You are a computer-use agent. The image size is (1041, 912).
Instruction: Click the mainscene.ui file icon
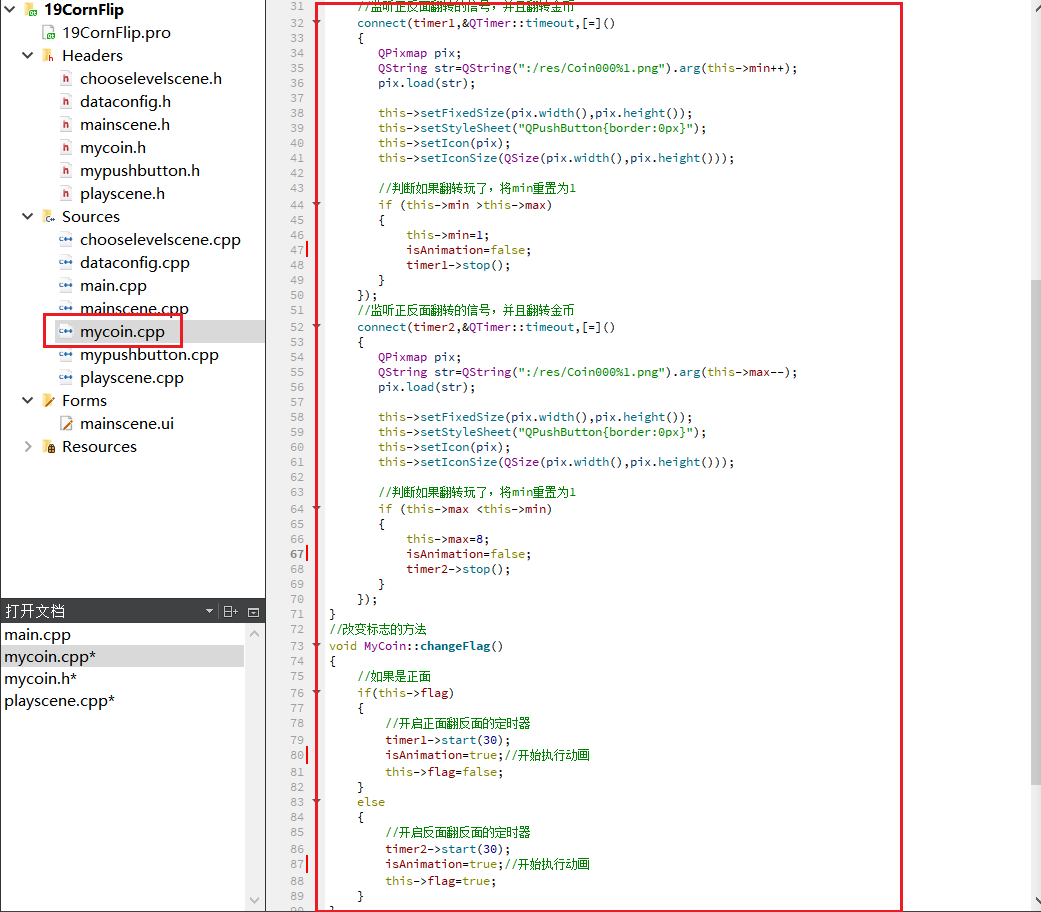tap(66, 423)
